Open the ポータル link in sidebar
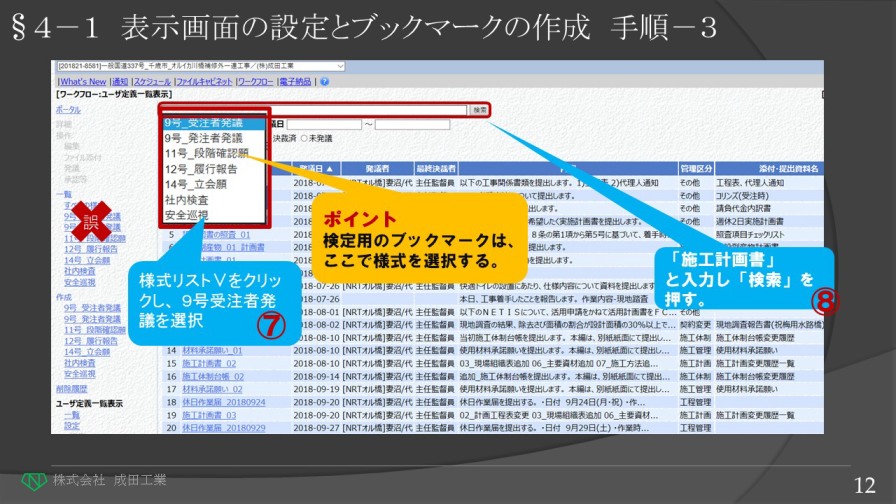 (68, 109)
